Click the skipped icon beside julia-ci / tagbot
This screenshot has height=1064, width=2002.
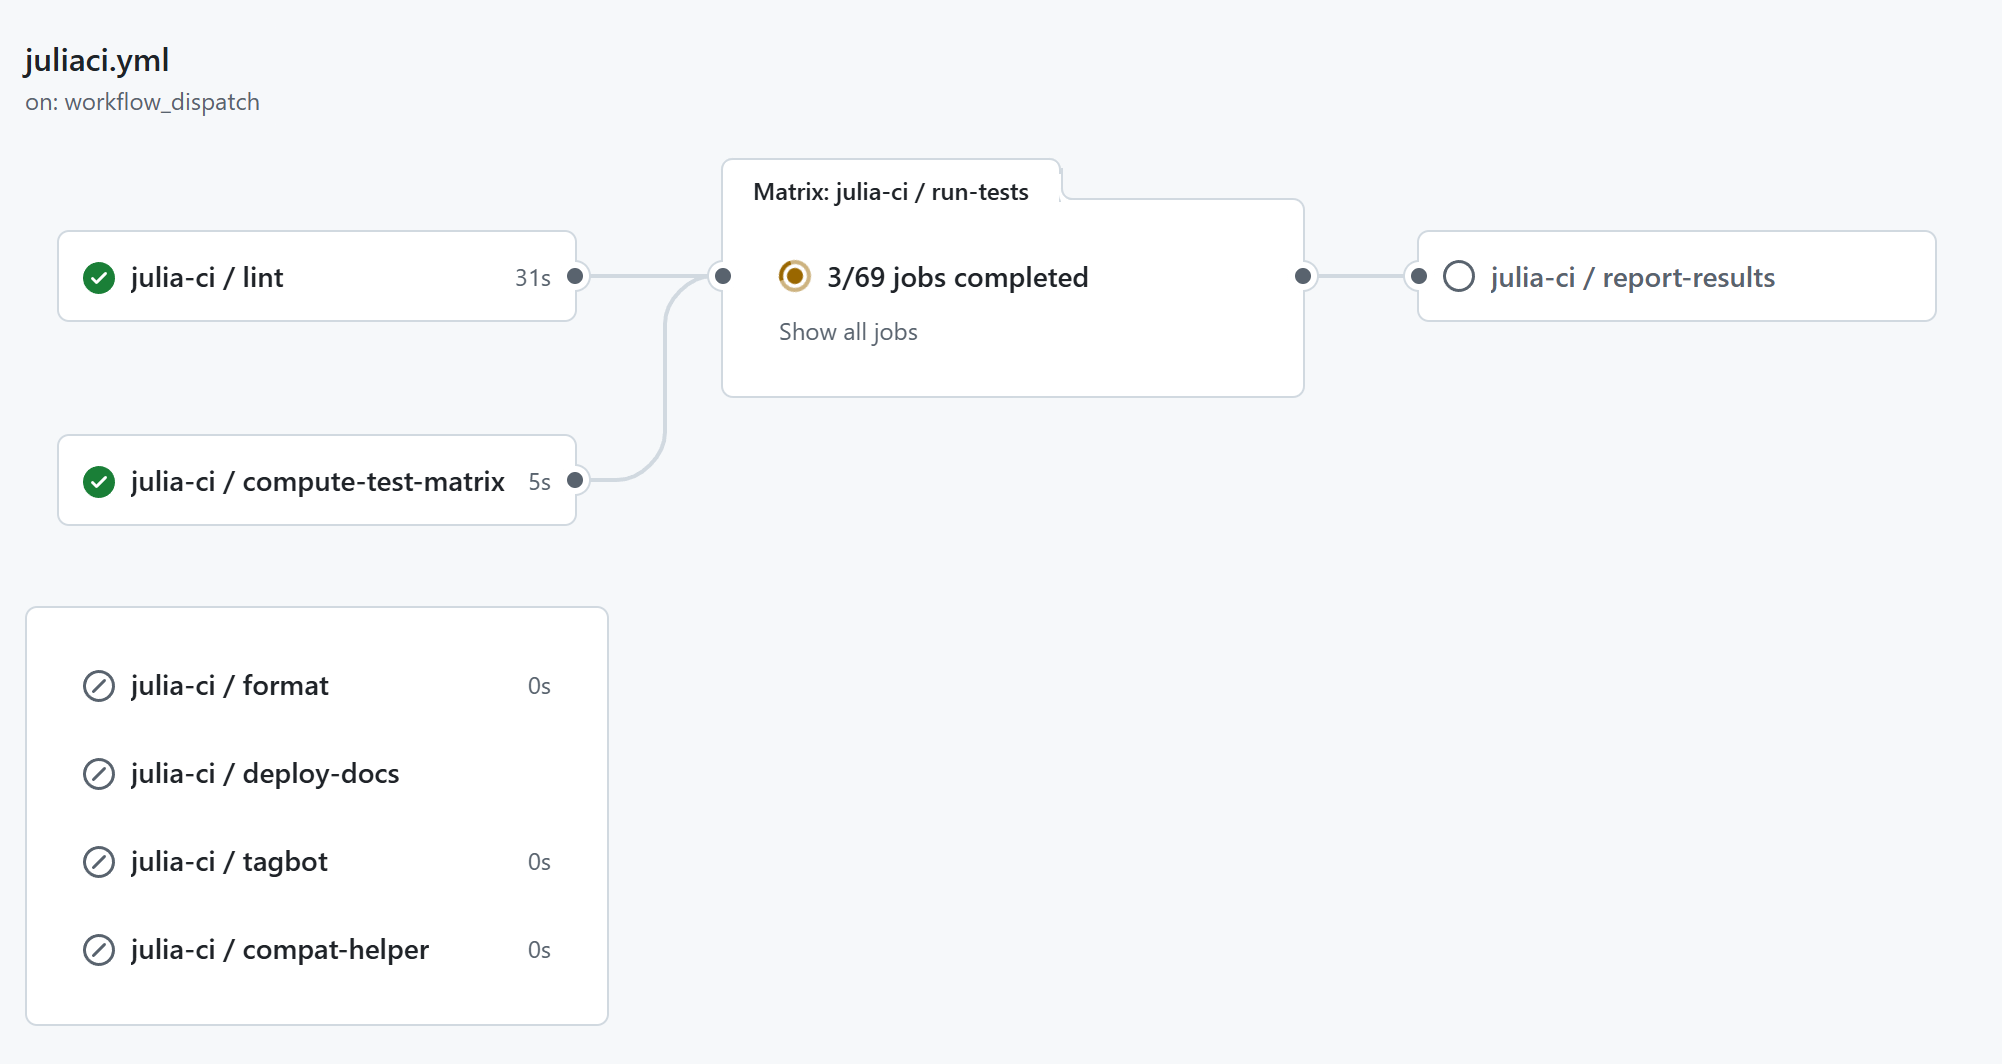point(99,861)
